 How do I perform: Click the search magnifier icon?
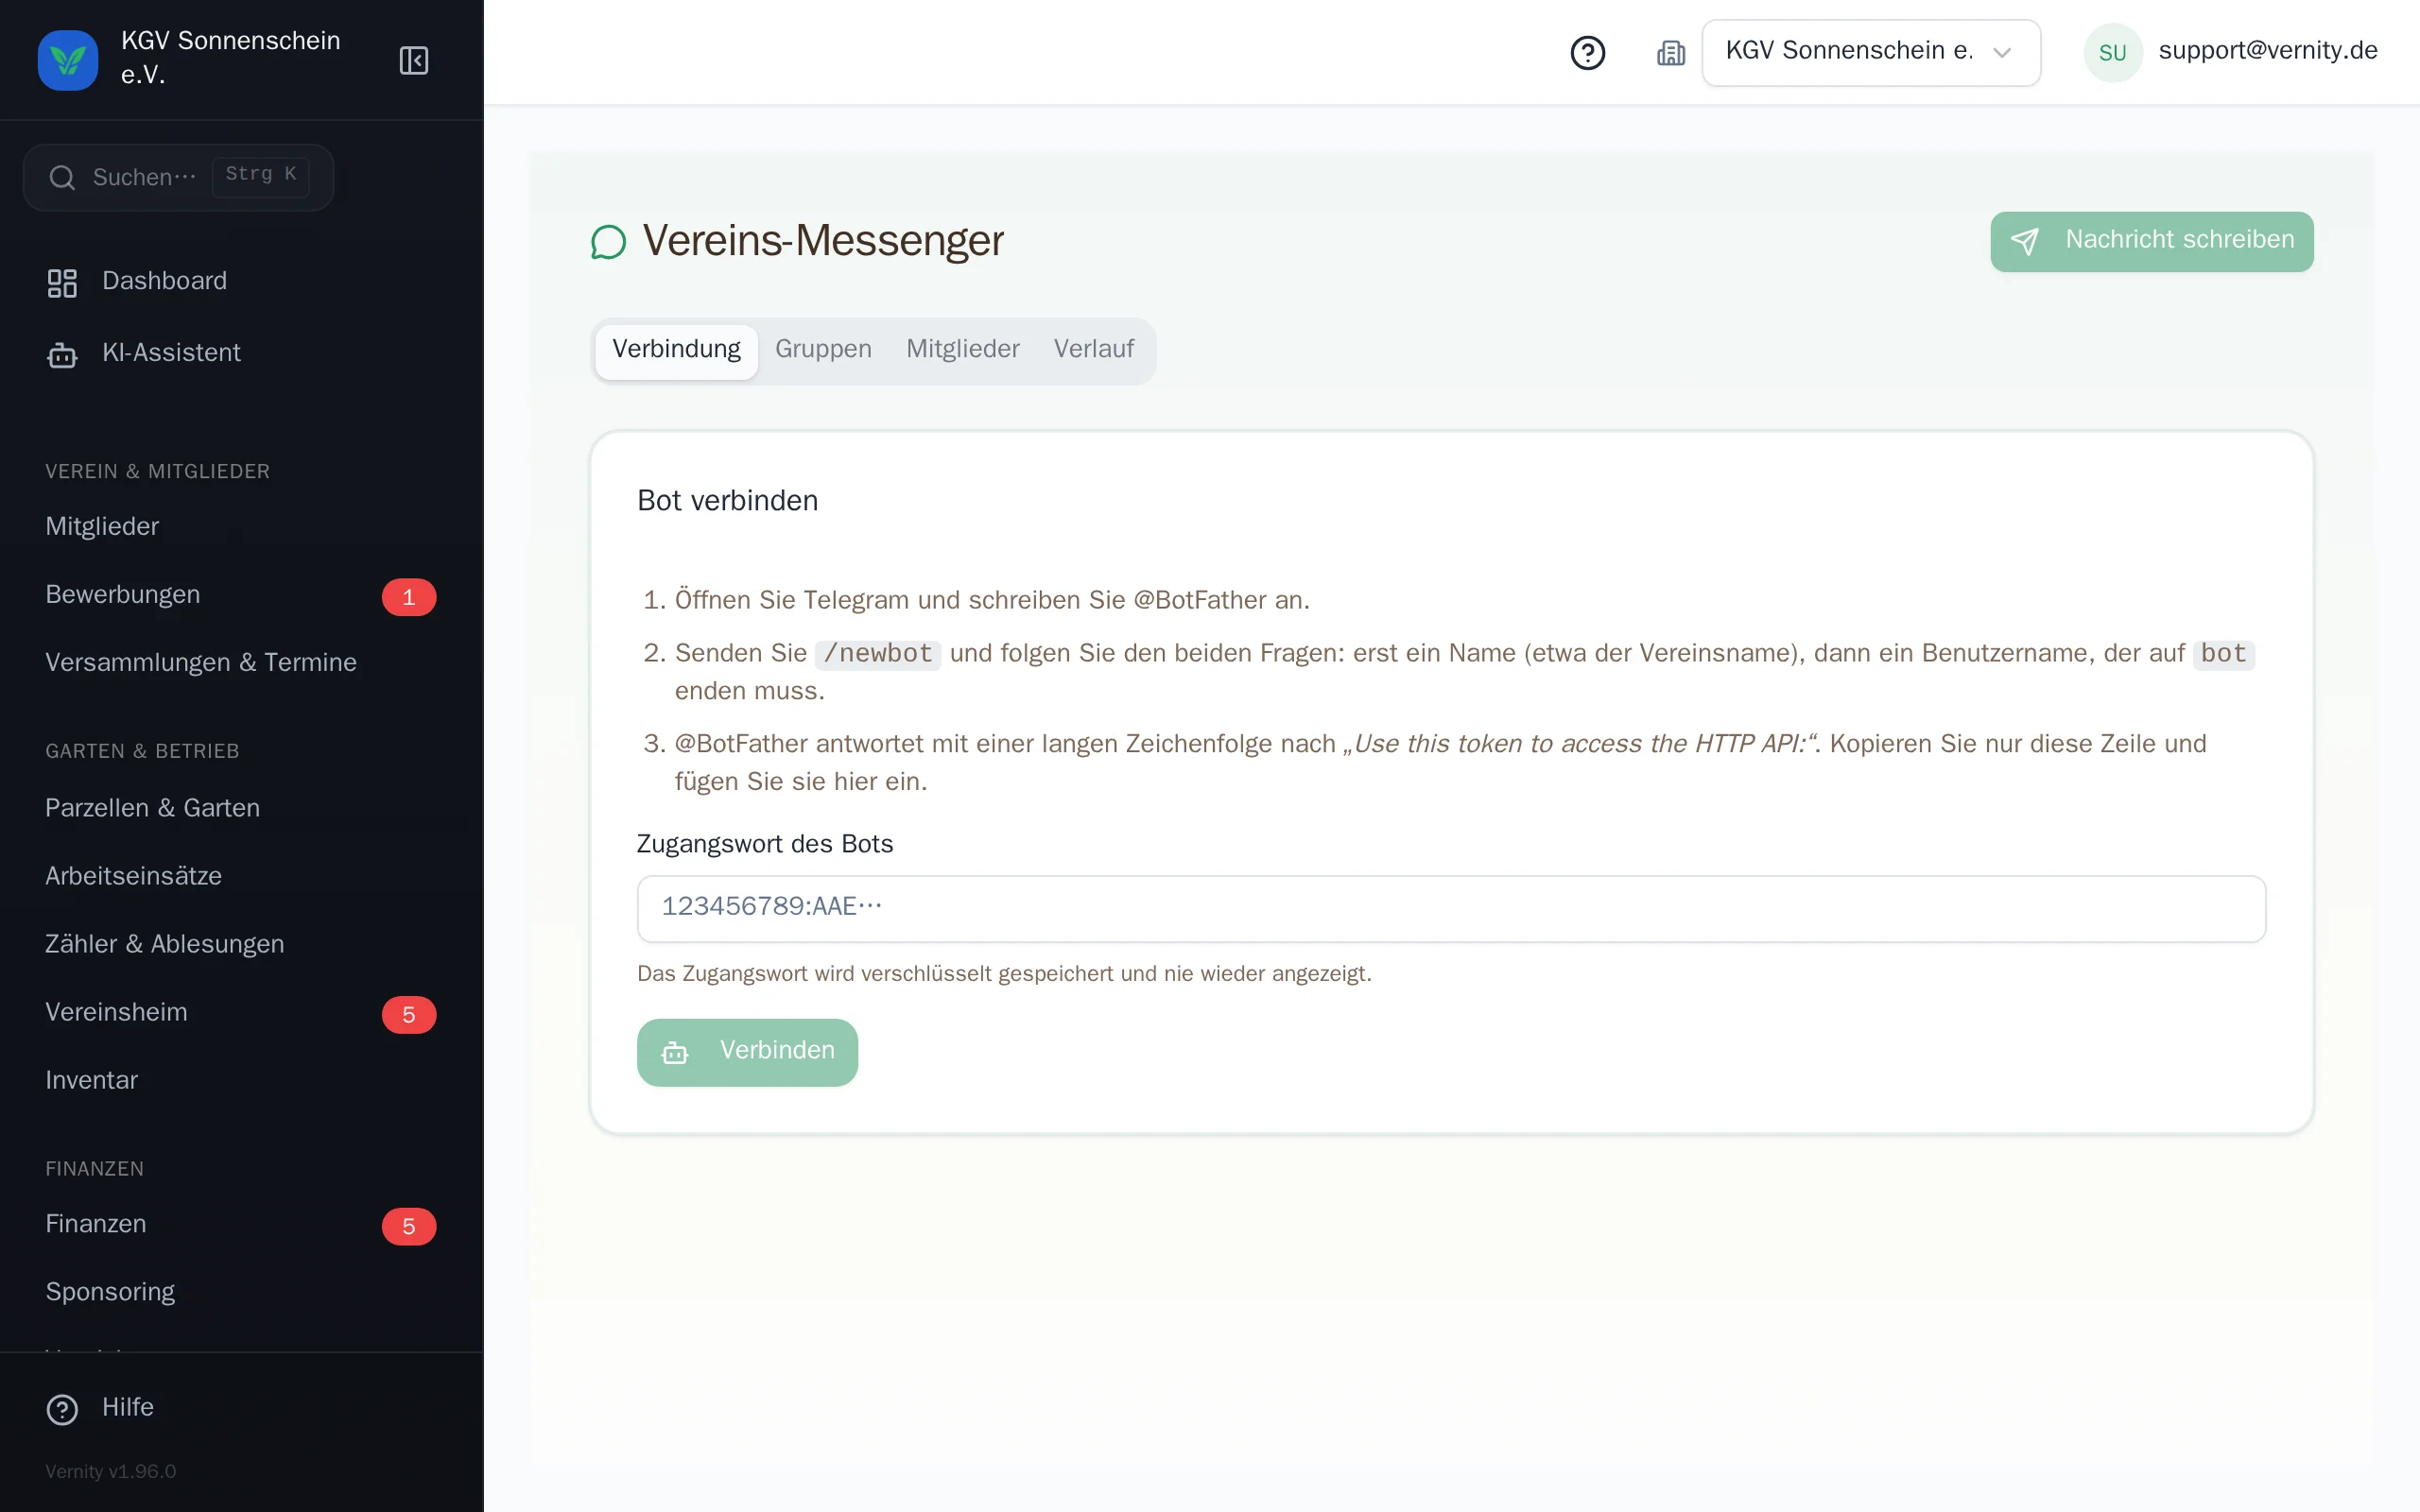[62, 178]
